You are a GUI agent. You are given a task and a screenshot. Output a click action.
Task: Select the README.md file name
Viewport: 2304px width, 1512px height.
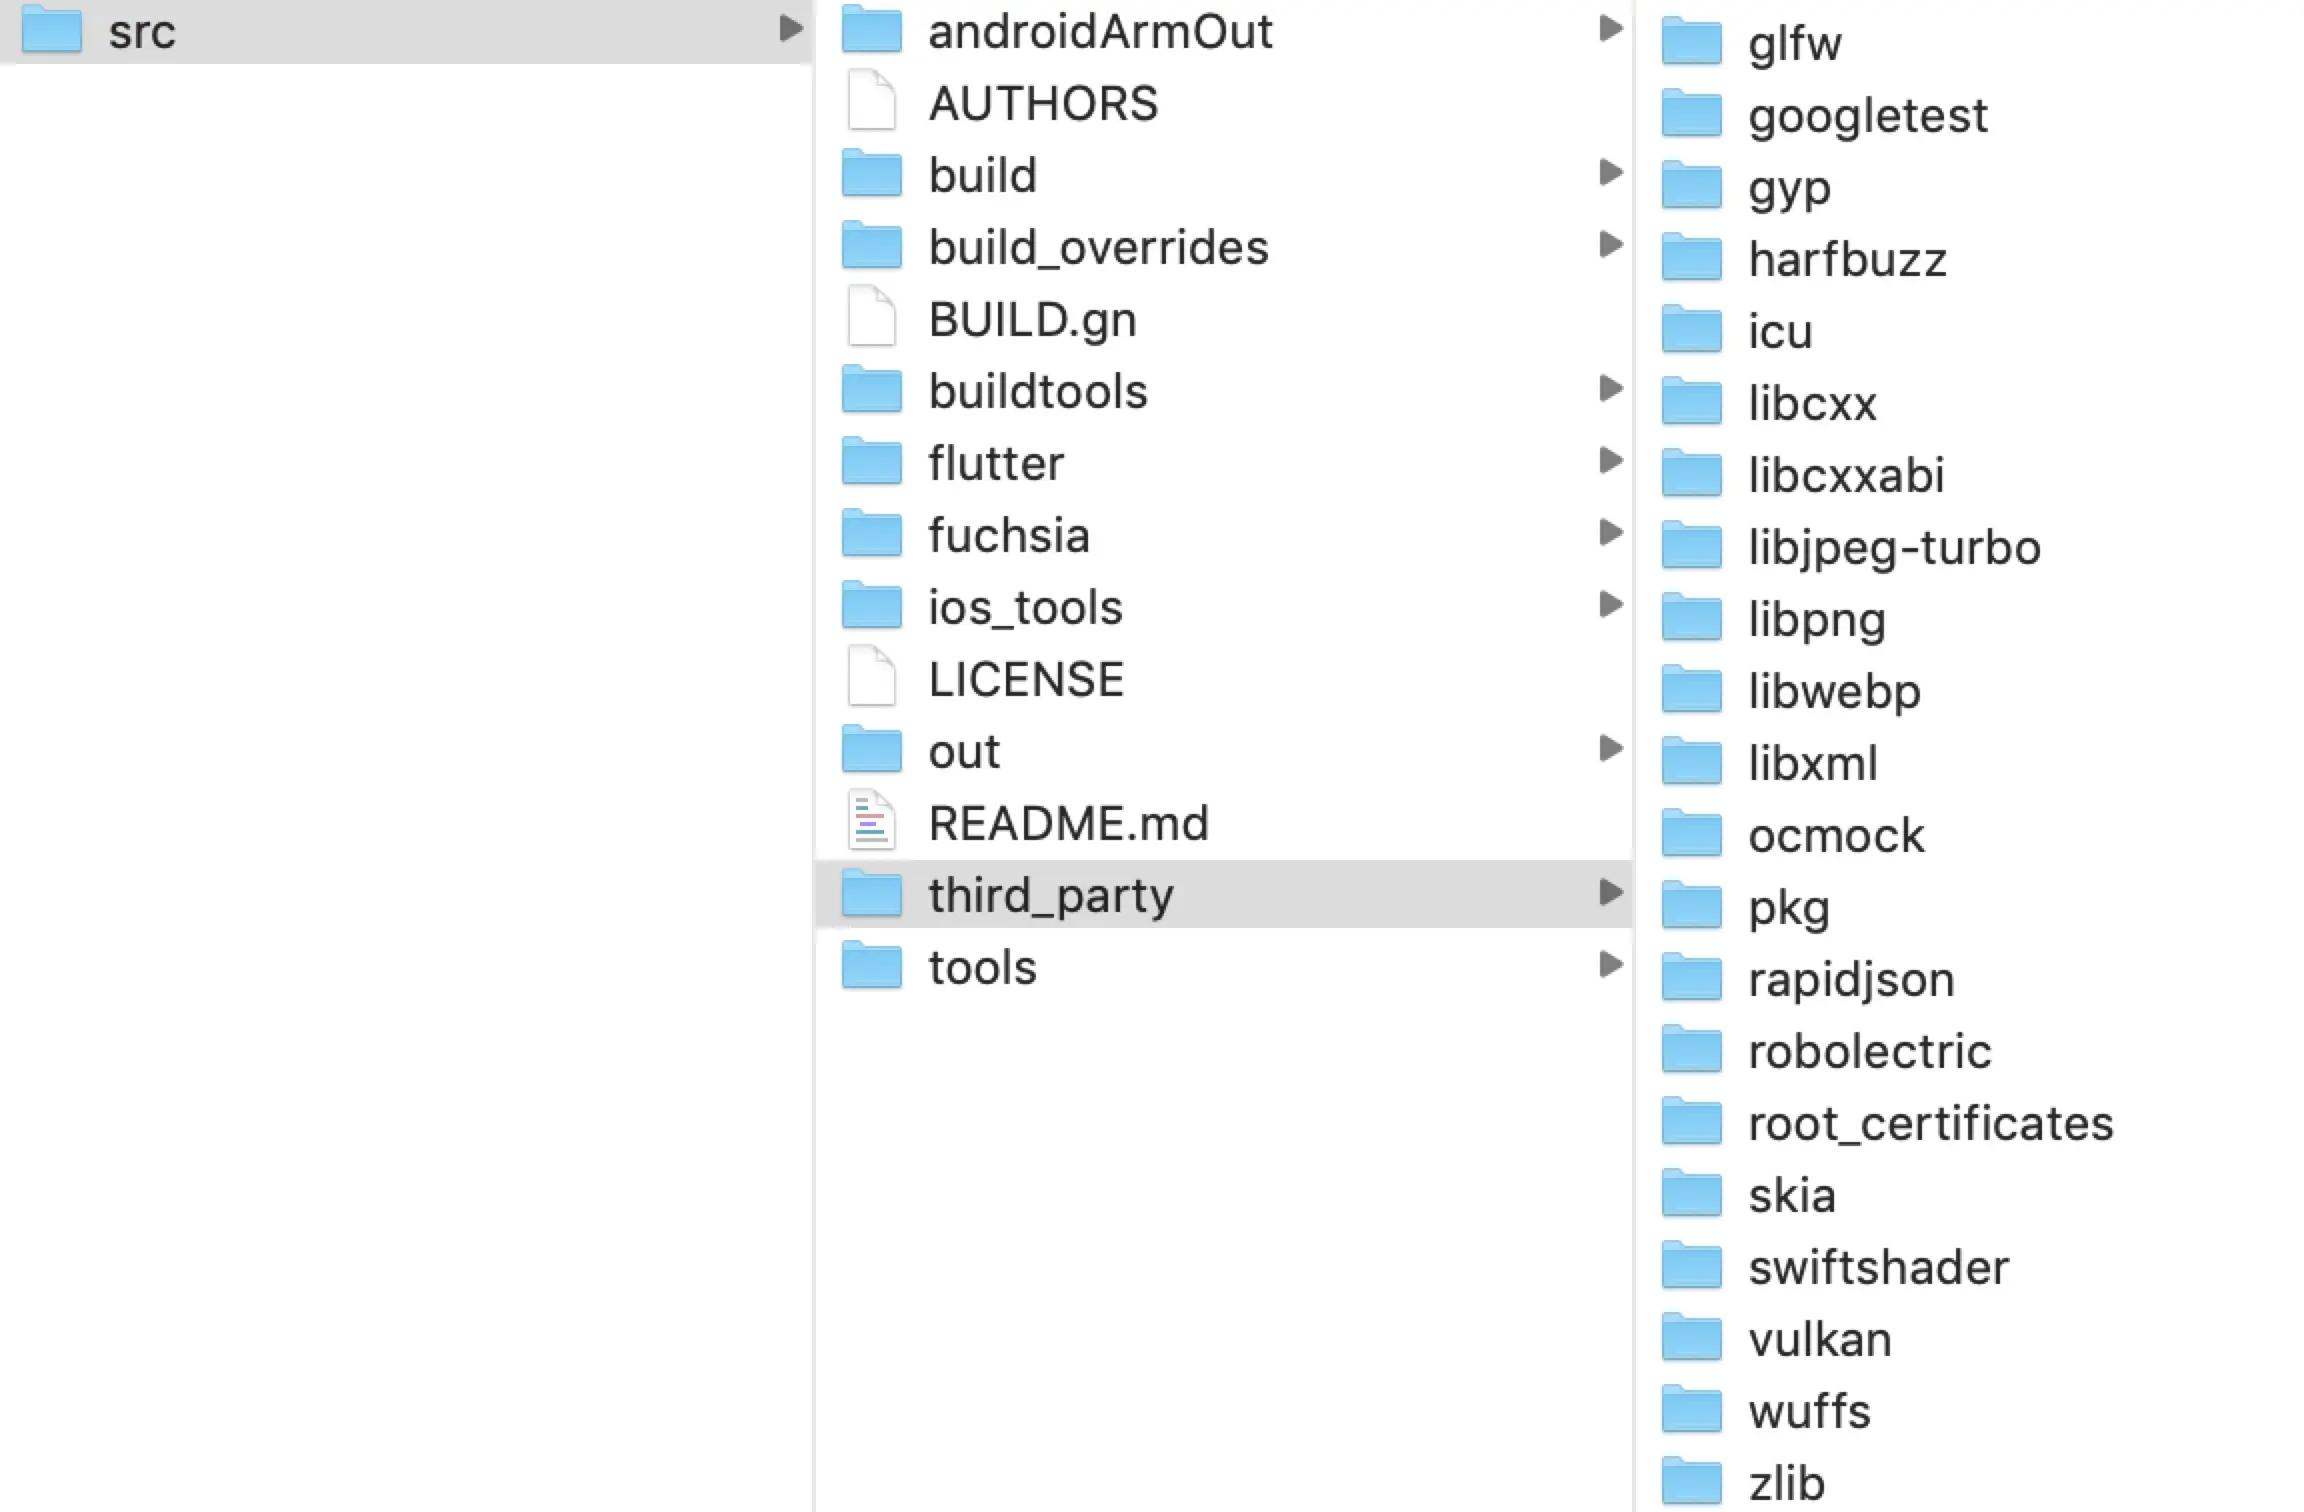(1068, 823)
